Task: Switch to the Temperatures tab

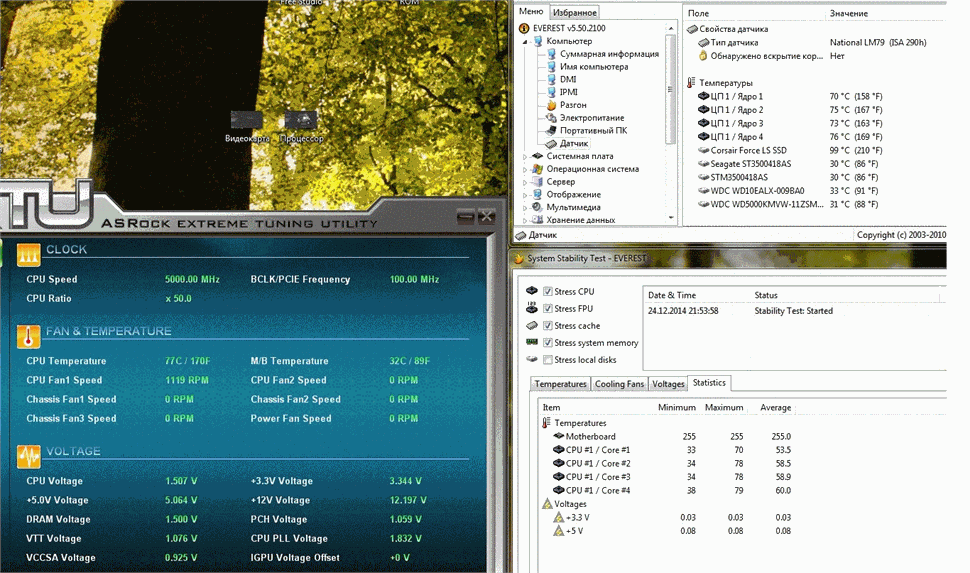Action: coord(560,384)
